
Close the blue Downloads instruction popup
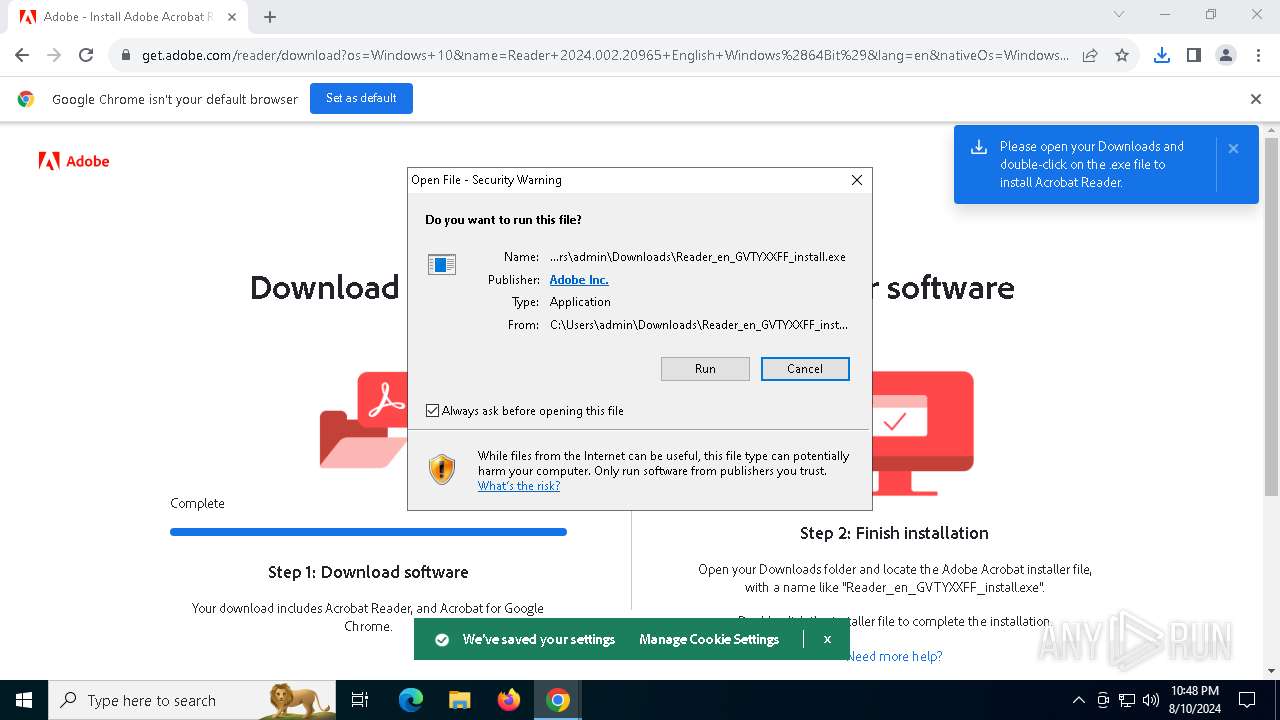tap(1233, 148)
